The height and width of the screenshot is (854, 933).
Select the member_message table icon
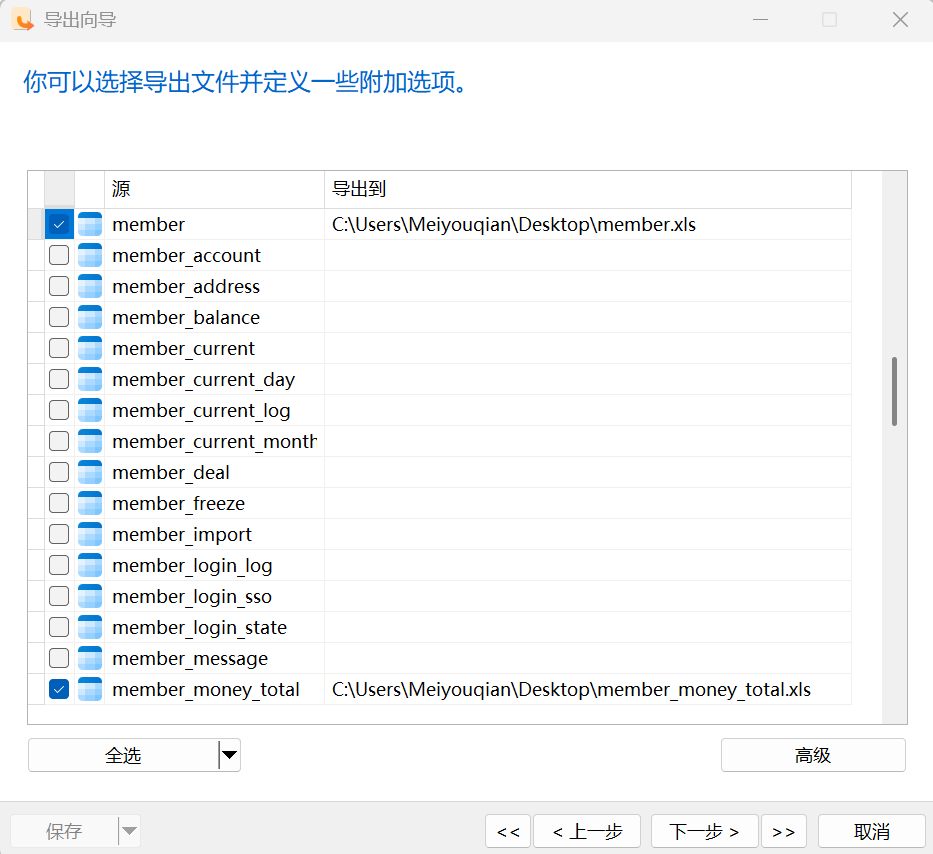90,659
